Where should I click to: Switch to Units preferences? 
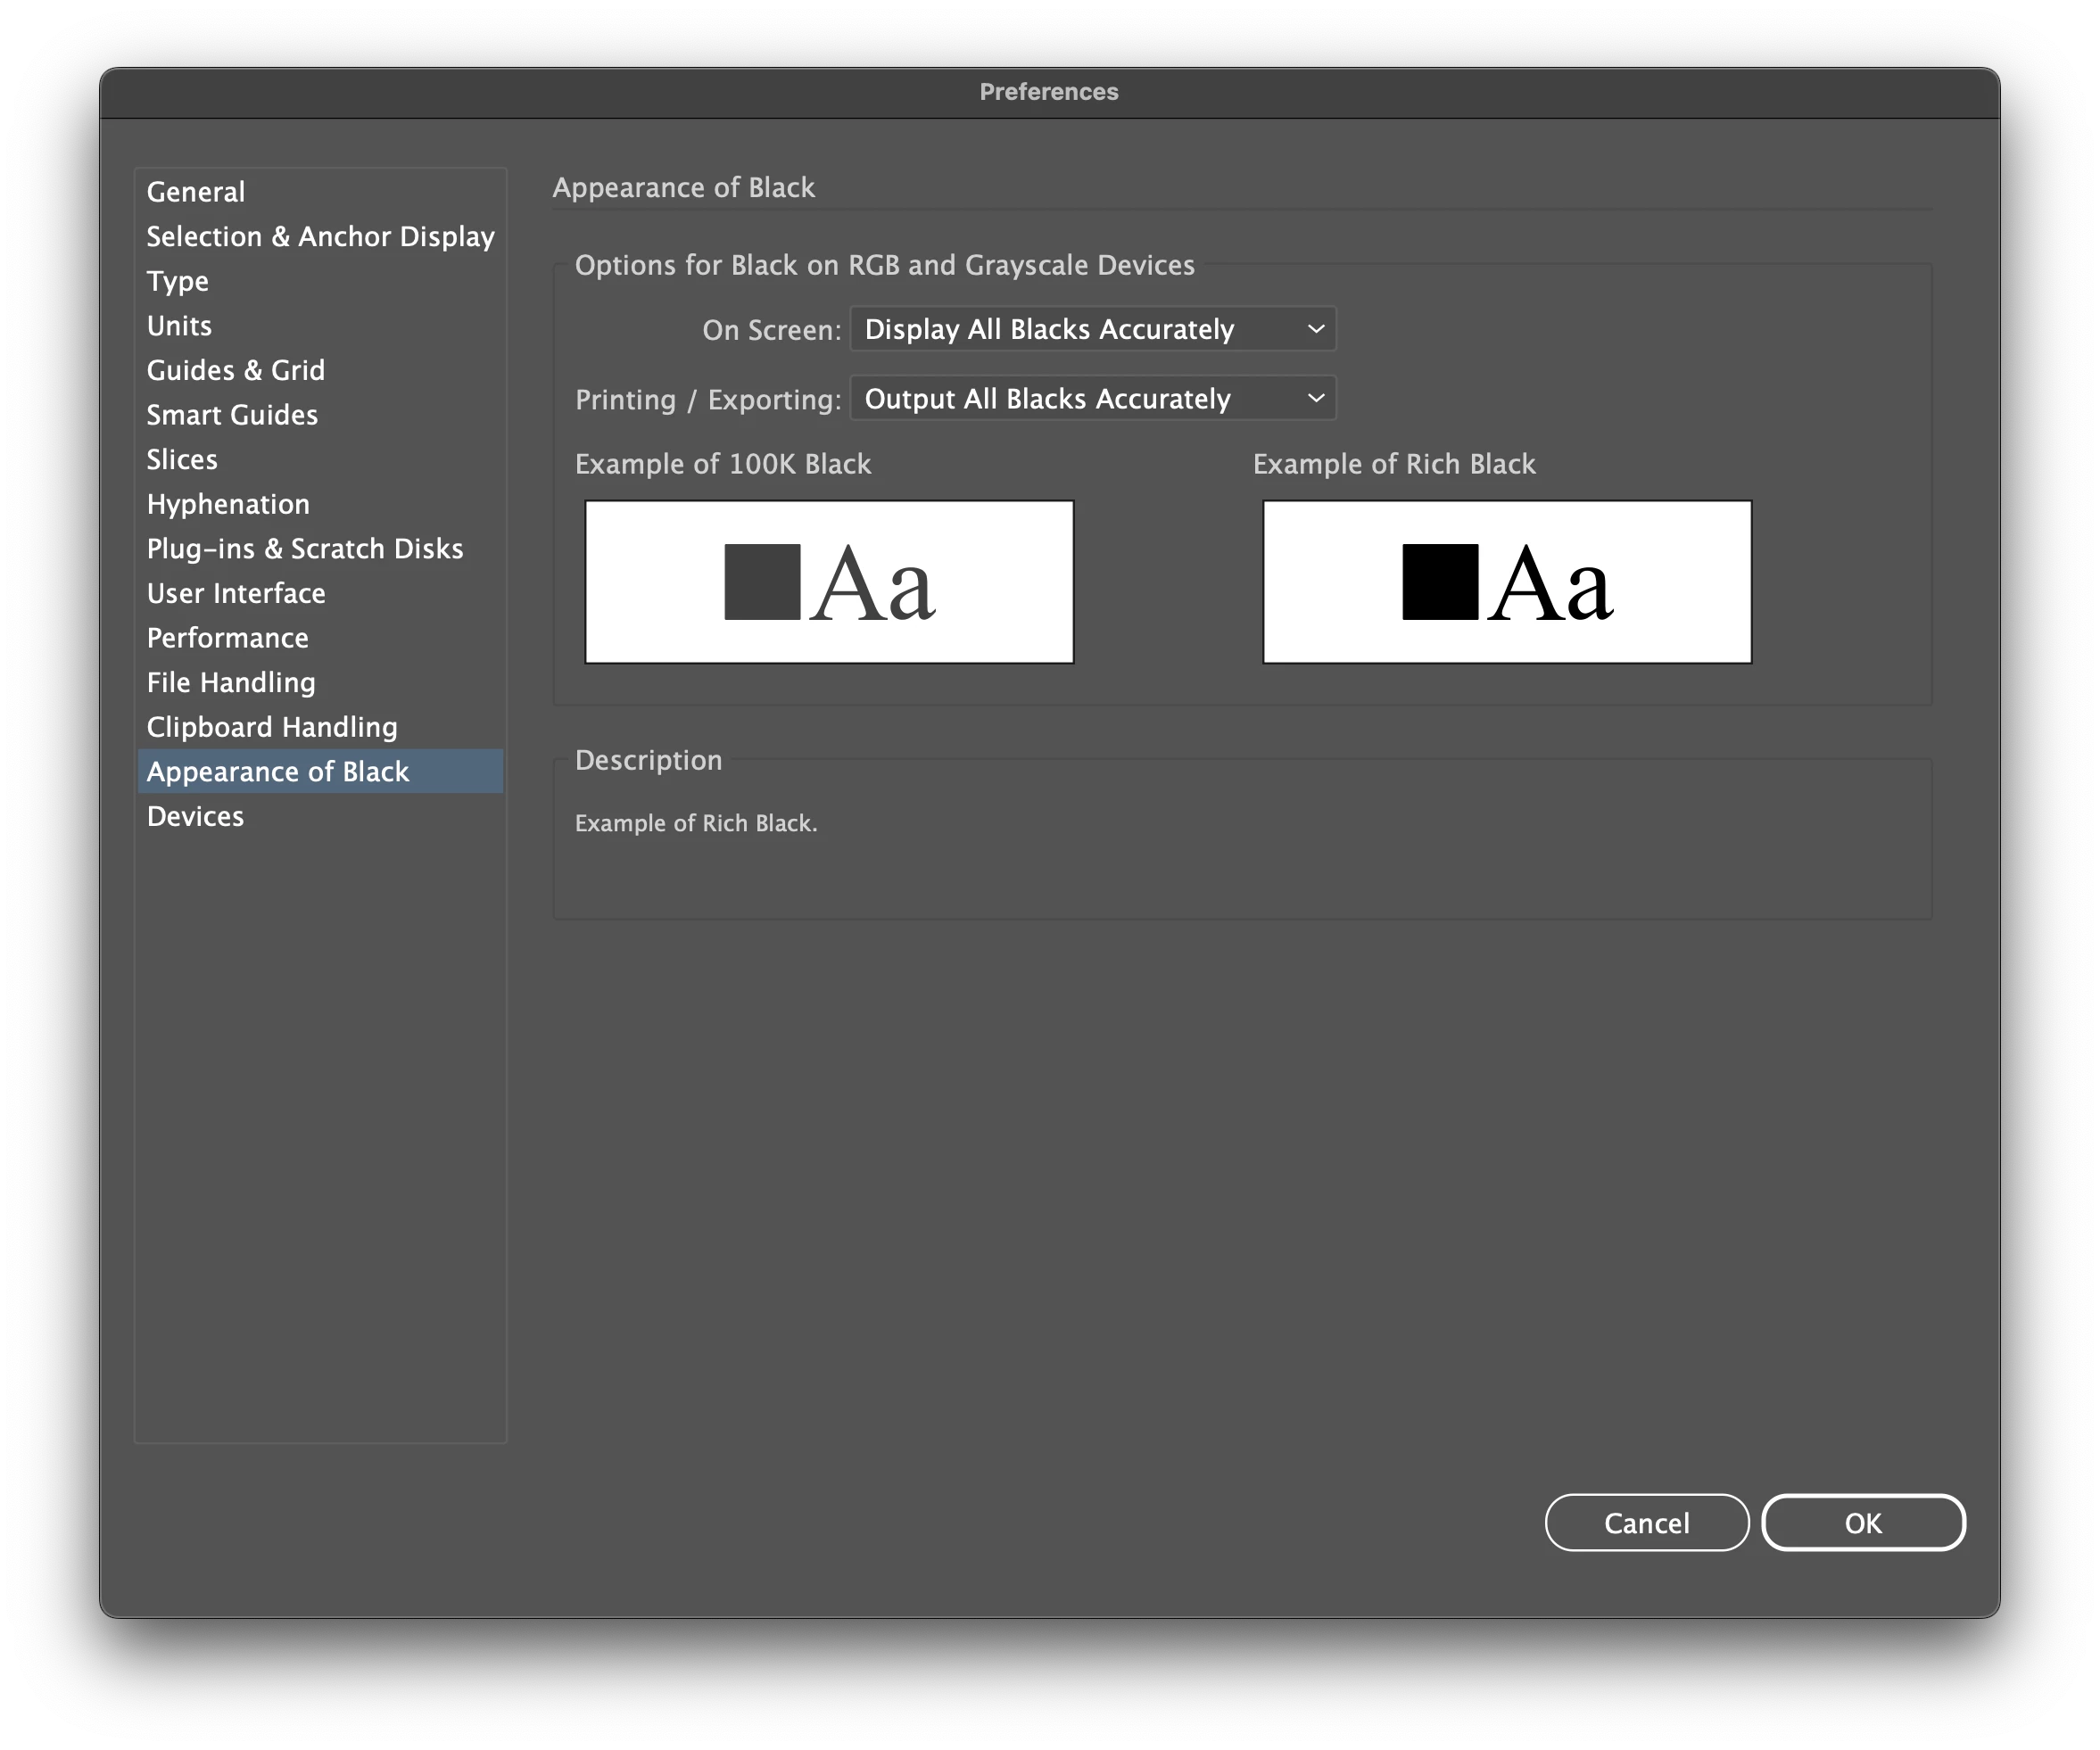tap(179, 326)
